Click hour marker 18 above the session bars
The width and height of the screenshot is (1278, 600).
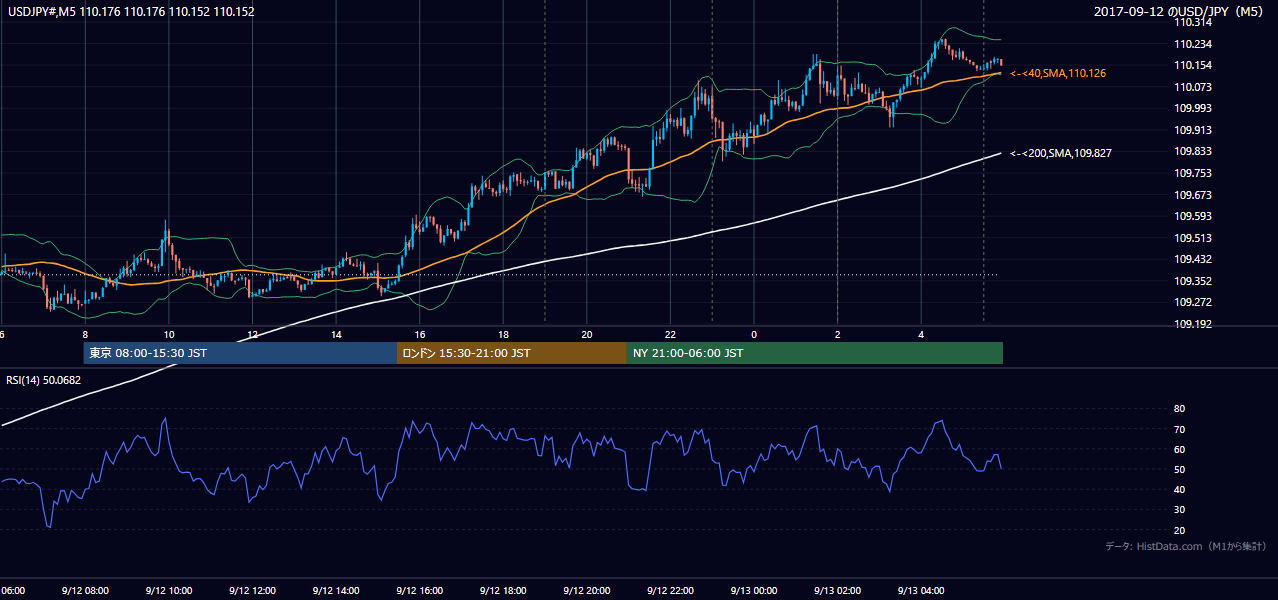point(503,335)
